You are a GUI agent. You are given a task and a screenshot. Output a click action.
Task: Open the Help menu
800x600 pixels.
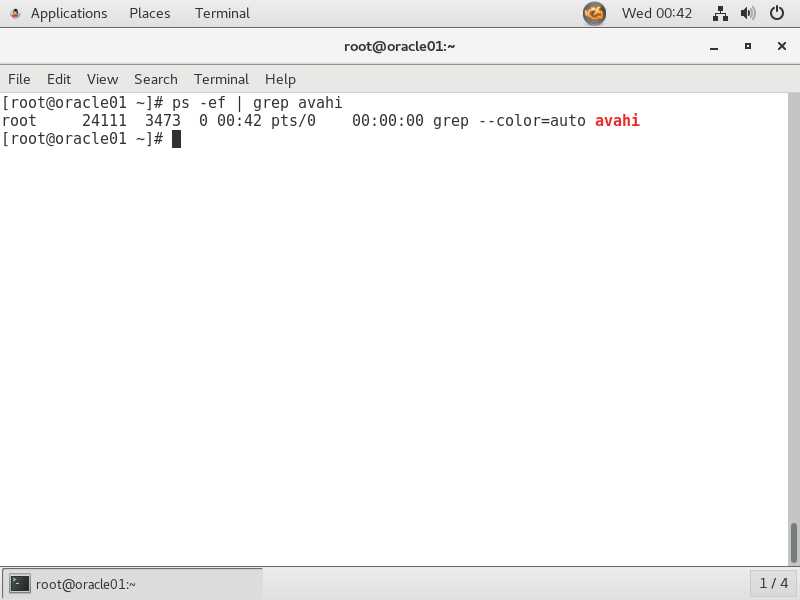[280, 80]
